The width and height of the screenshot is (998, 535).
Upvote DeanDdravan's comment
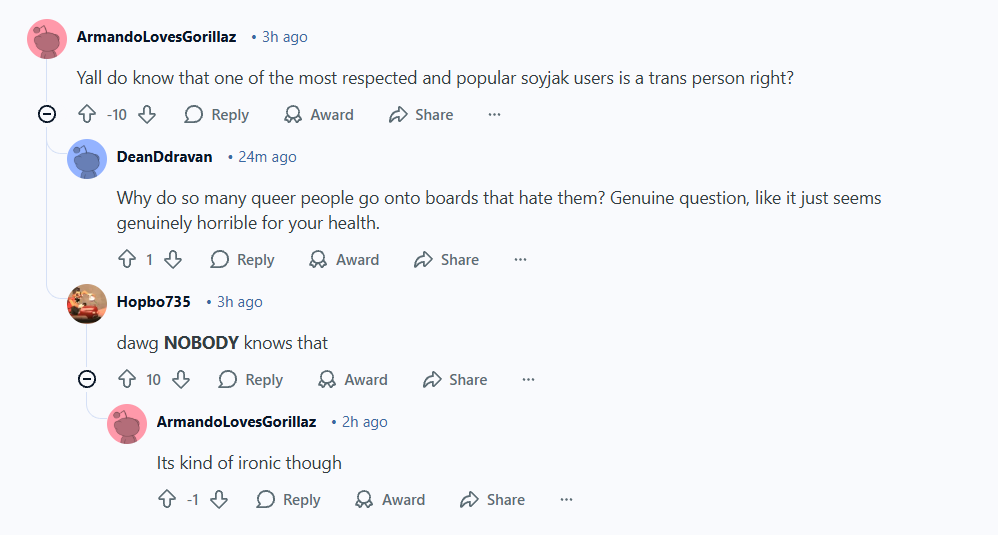[x=127, y=260]
